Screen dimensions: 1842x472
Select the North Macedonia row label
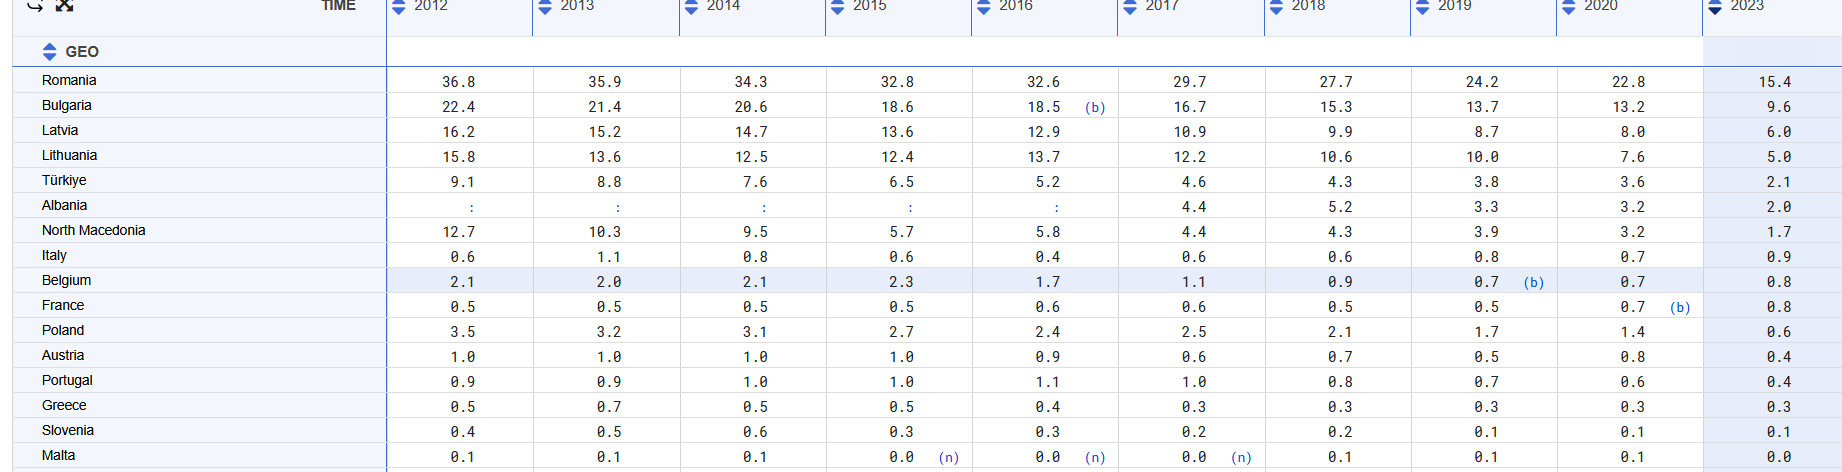93,230
